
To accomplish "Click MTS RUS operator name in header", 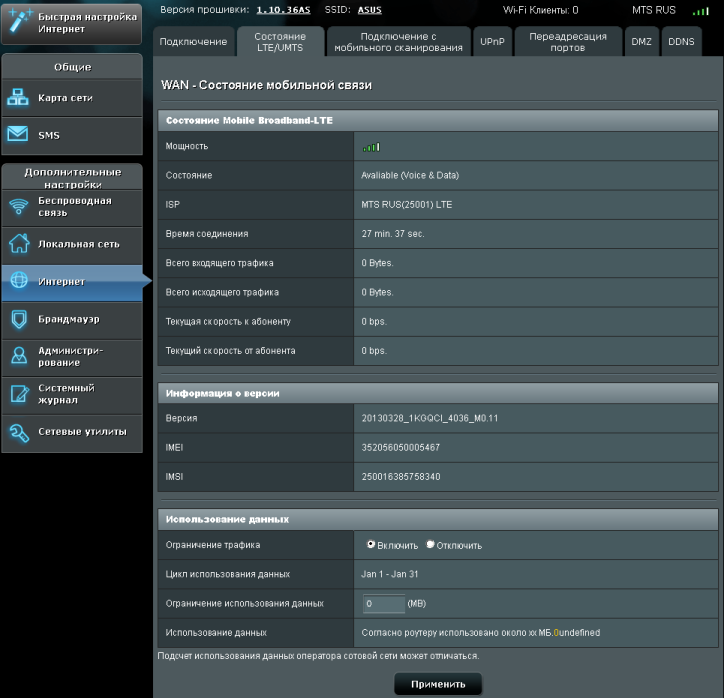I will click(x=654, y=10).
